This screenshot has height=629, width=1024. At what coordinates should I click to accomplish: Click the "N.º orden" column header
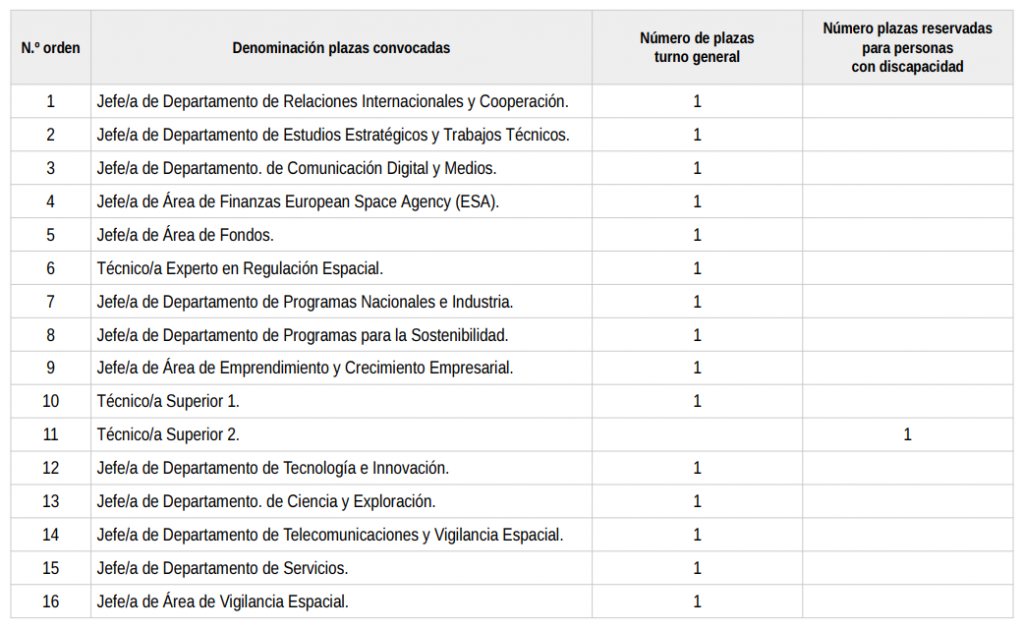[50, 48]
